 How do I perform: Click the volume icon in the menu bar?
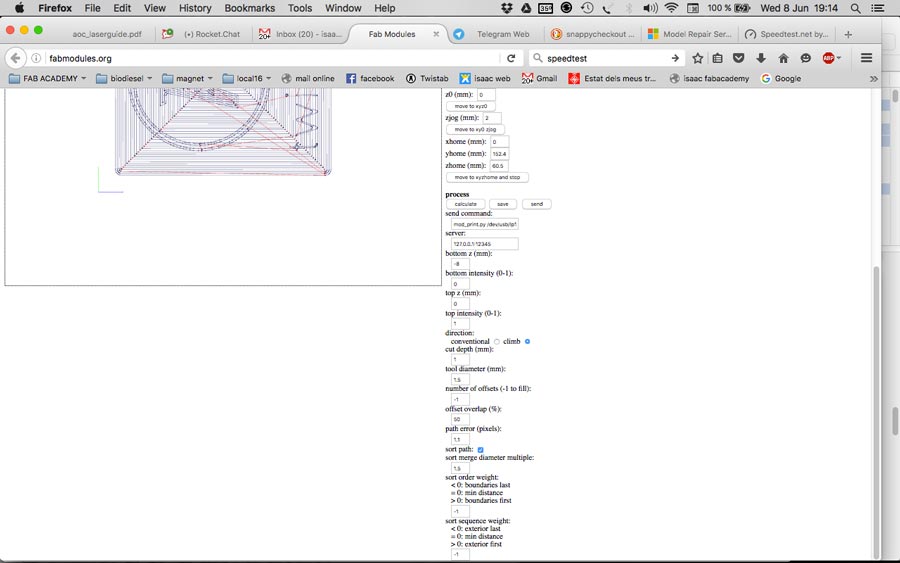coord(650,8)
